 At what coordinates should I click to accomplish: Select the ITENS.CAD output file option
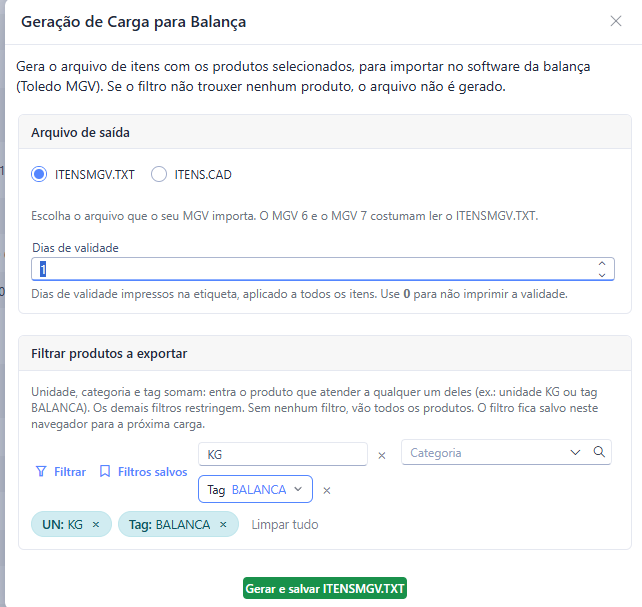pos(159,174)
